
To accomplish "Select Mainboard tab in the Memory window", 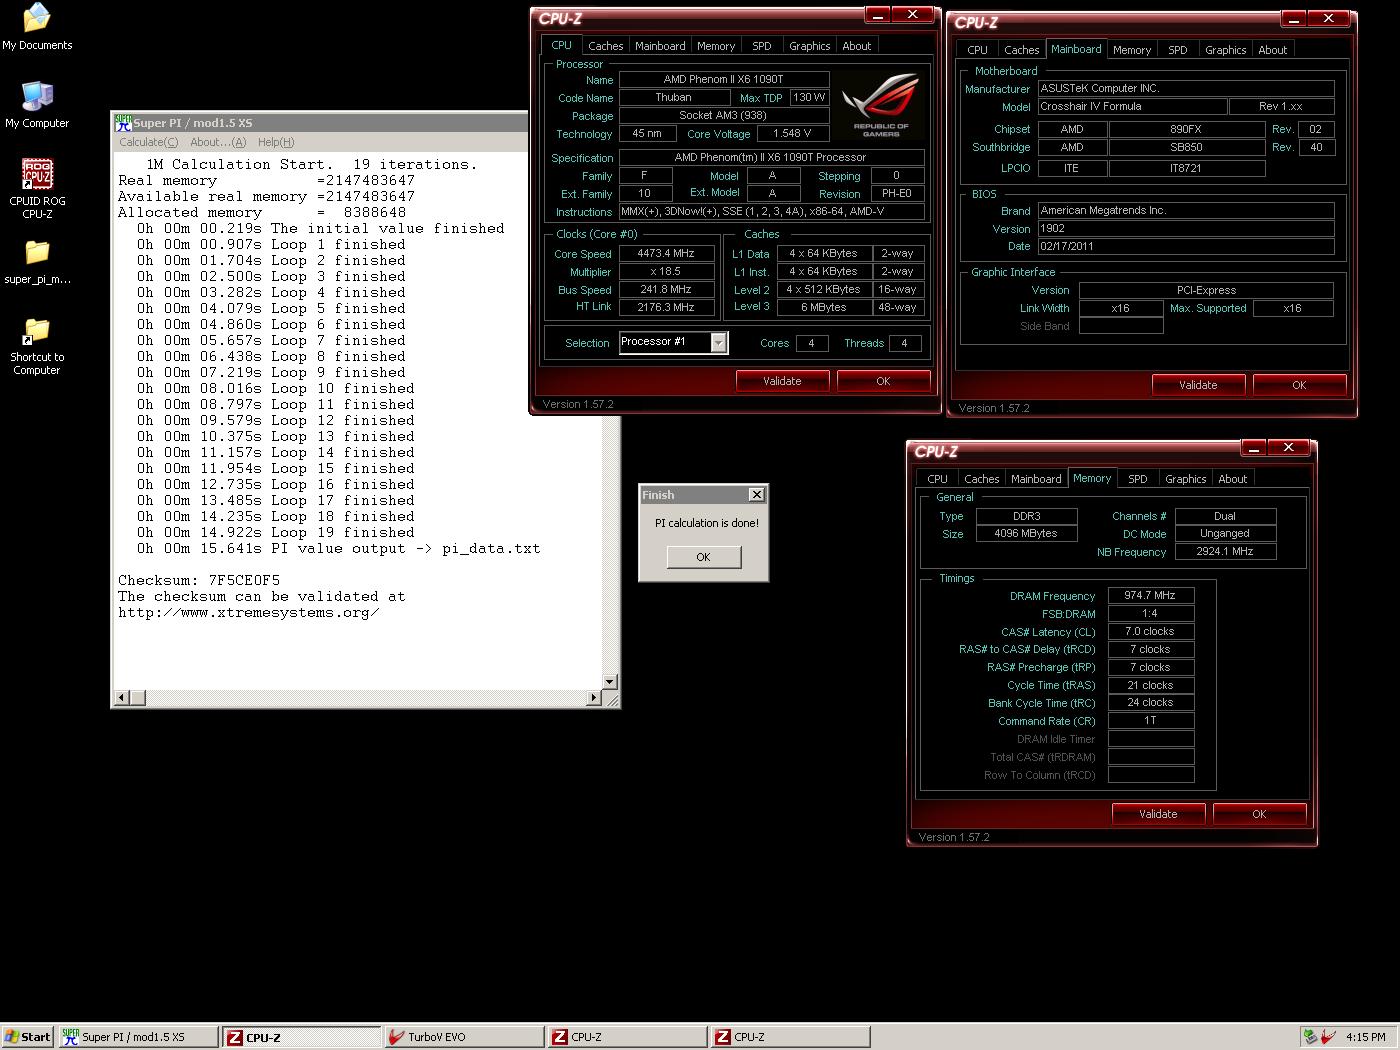I will click(1036, 479).
